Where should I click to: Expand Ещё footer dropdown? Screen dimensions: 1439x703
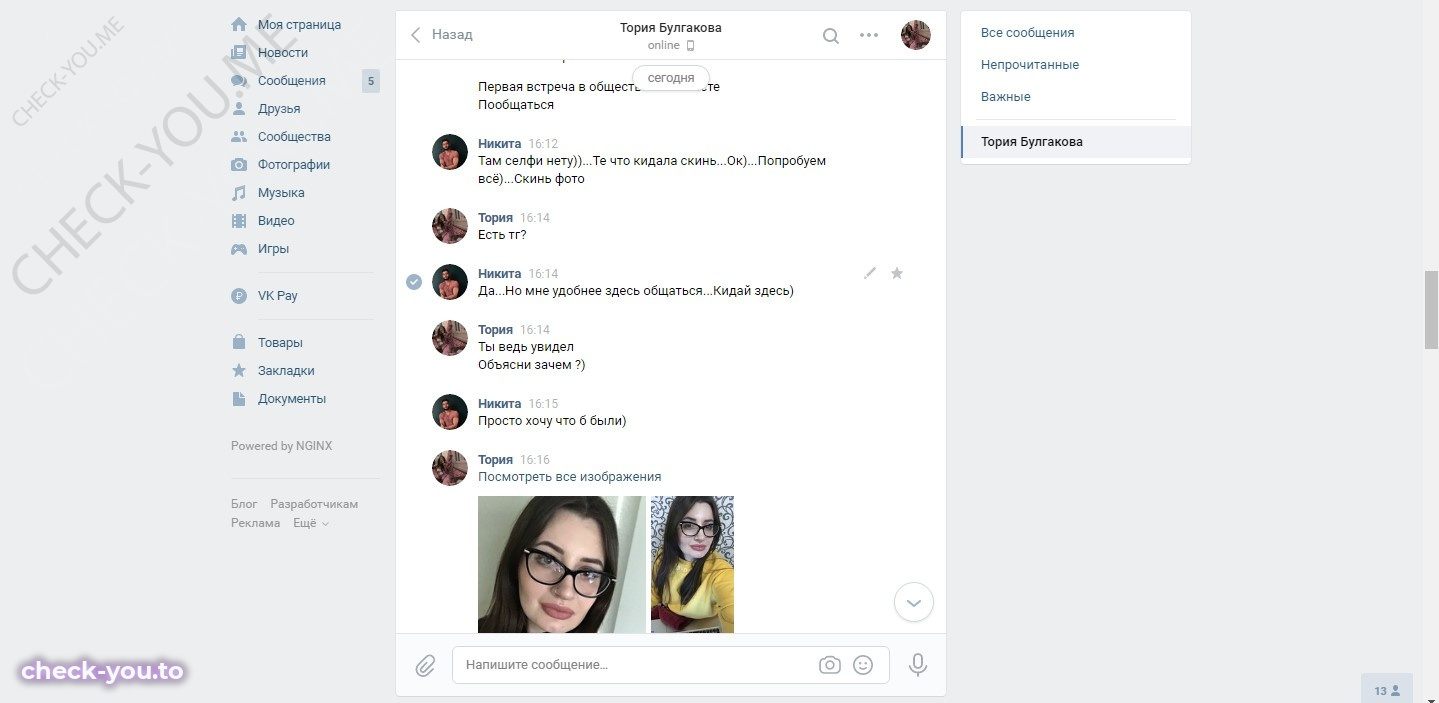point(311,523)
